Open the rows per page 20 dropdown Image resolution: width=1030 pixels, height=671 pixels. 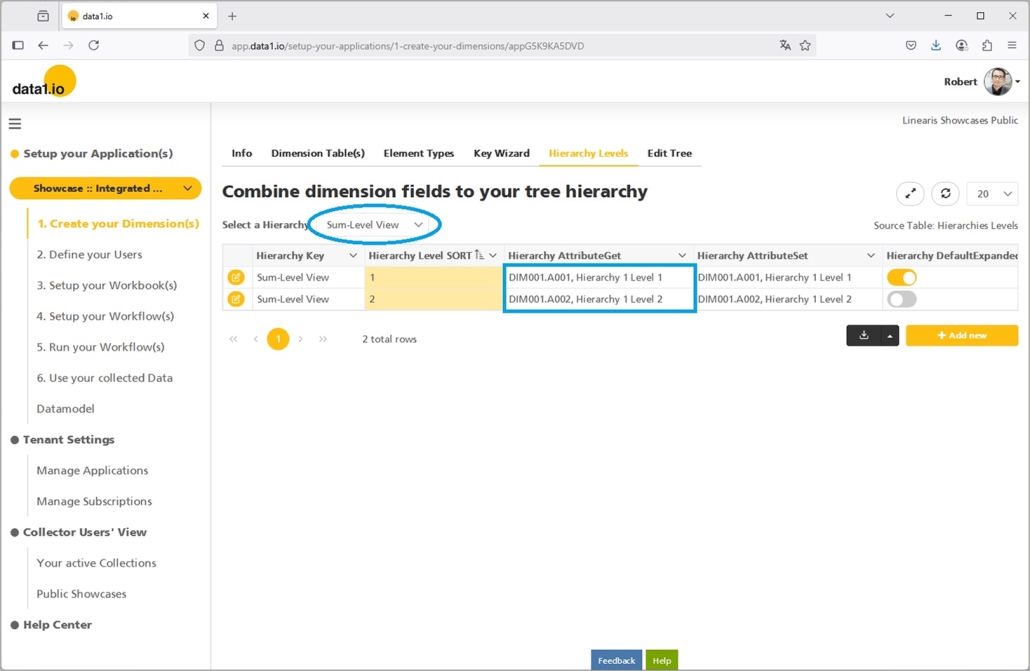[993, 194]
